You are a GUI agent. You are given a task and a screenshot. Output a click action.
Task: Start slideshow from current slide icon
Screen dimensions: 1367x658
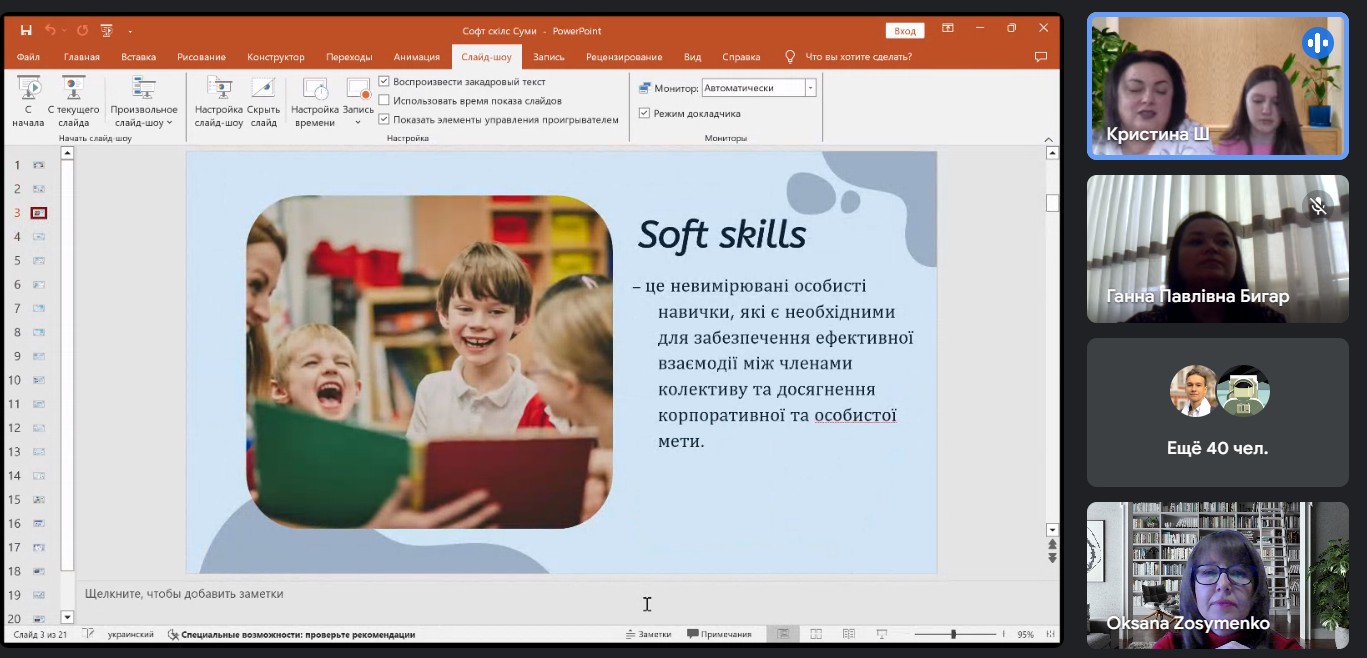73,88
